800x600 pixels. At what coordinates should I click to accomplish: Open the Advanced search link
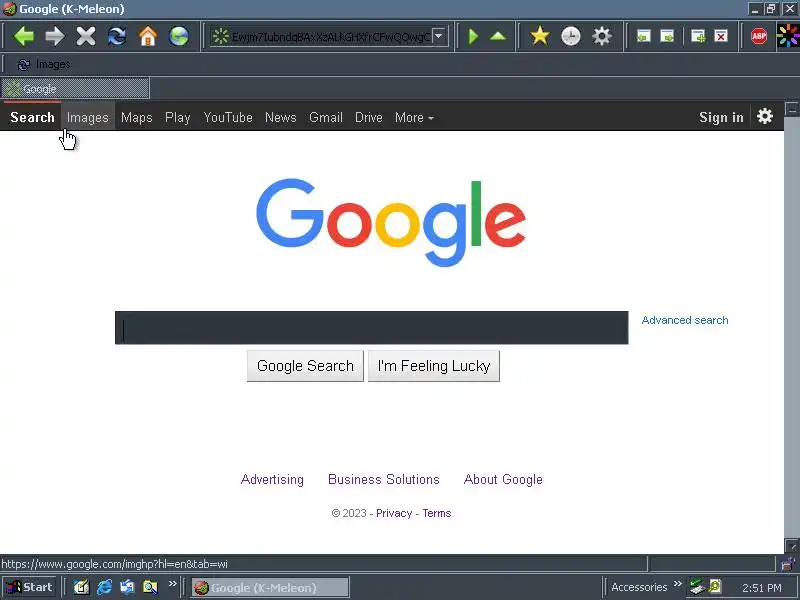(x=685, y=320)
